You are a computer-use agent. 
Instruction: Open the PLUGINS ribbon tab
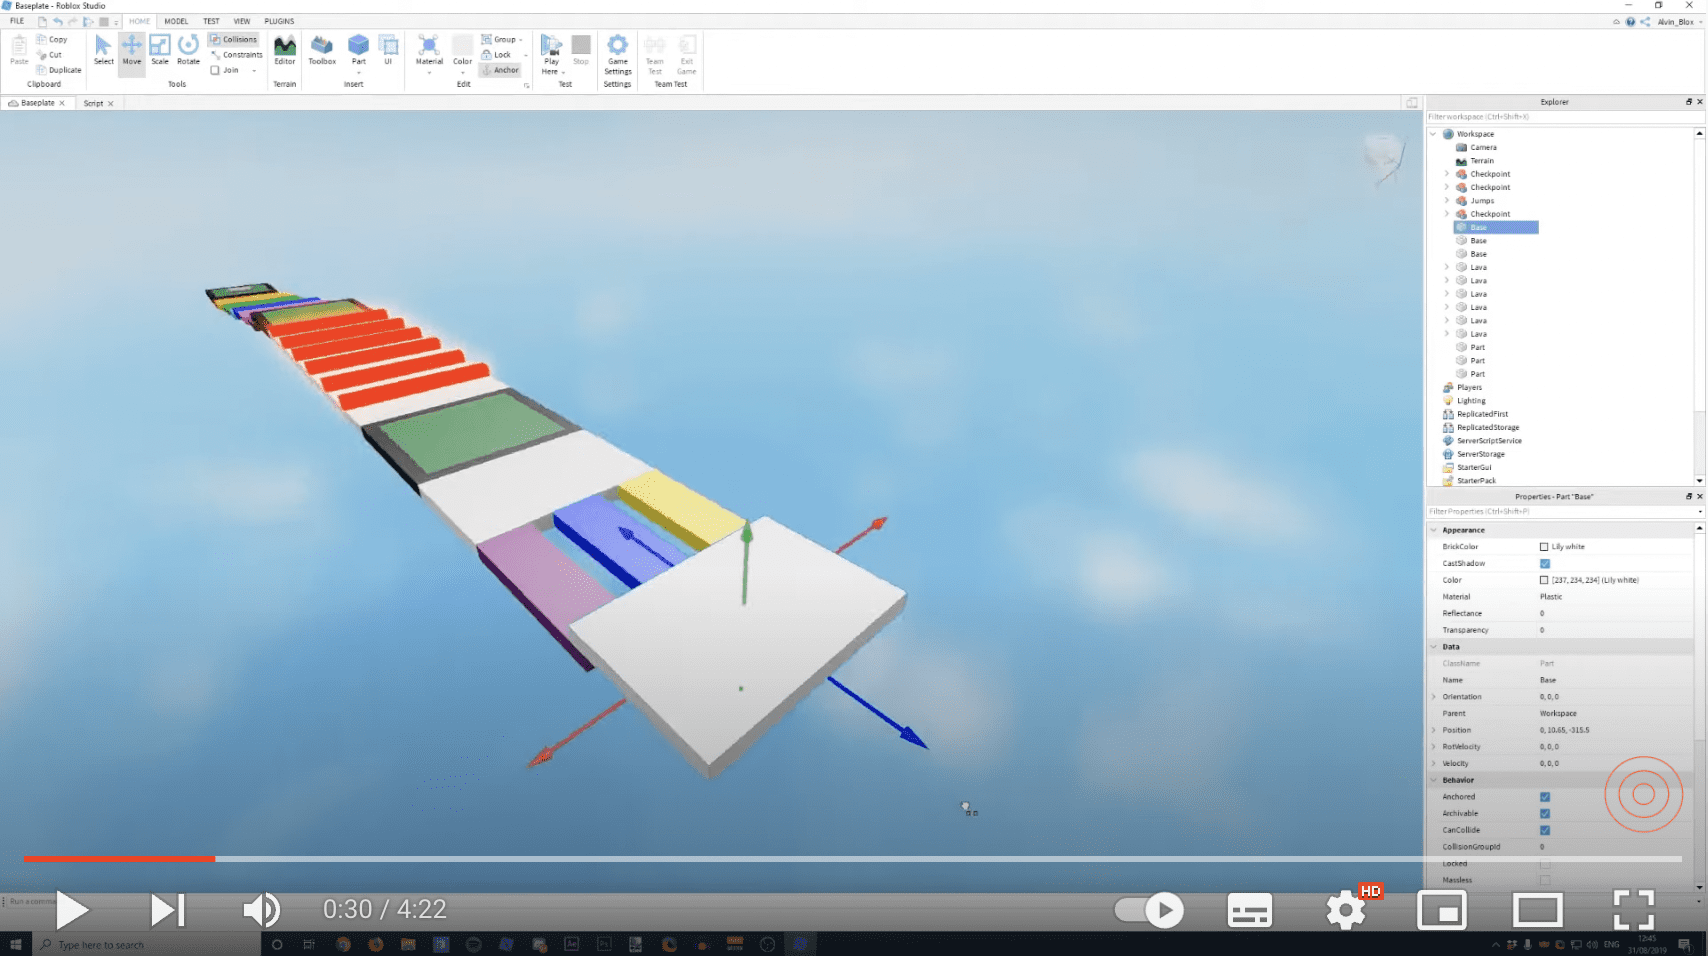point(279,21)
